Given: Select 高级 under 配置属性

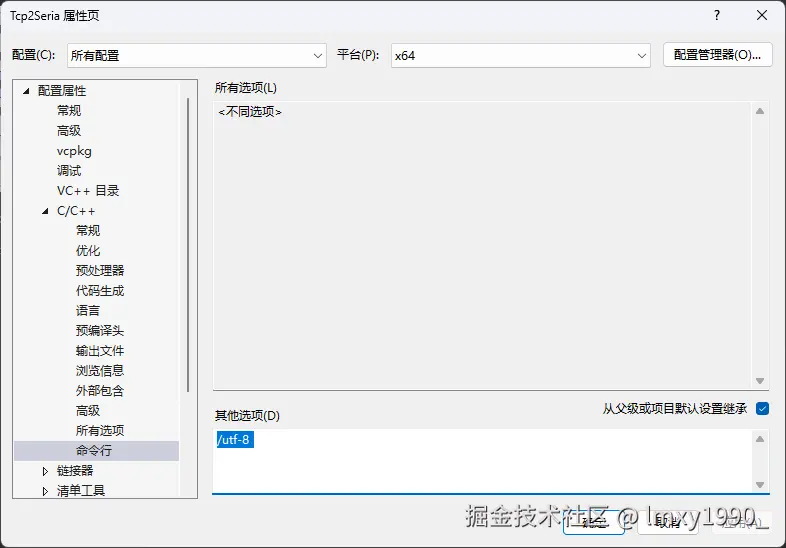Looking at the screenshot, I should [x=69, y=130].
